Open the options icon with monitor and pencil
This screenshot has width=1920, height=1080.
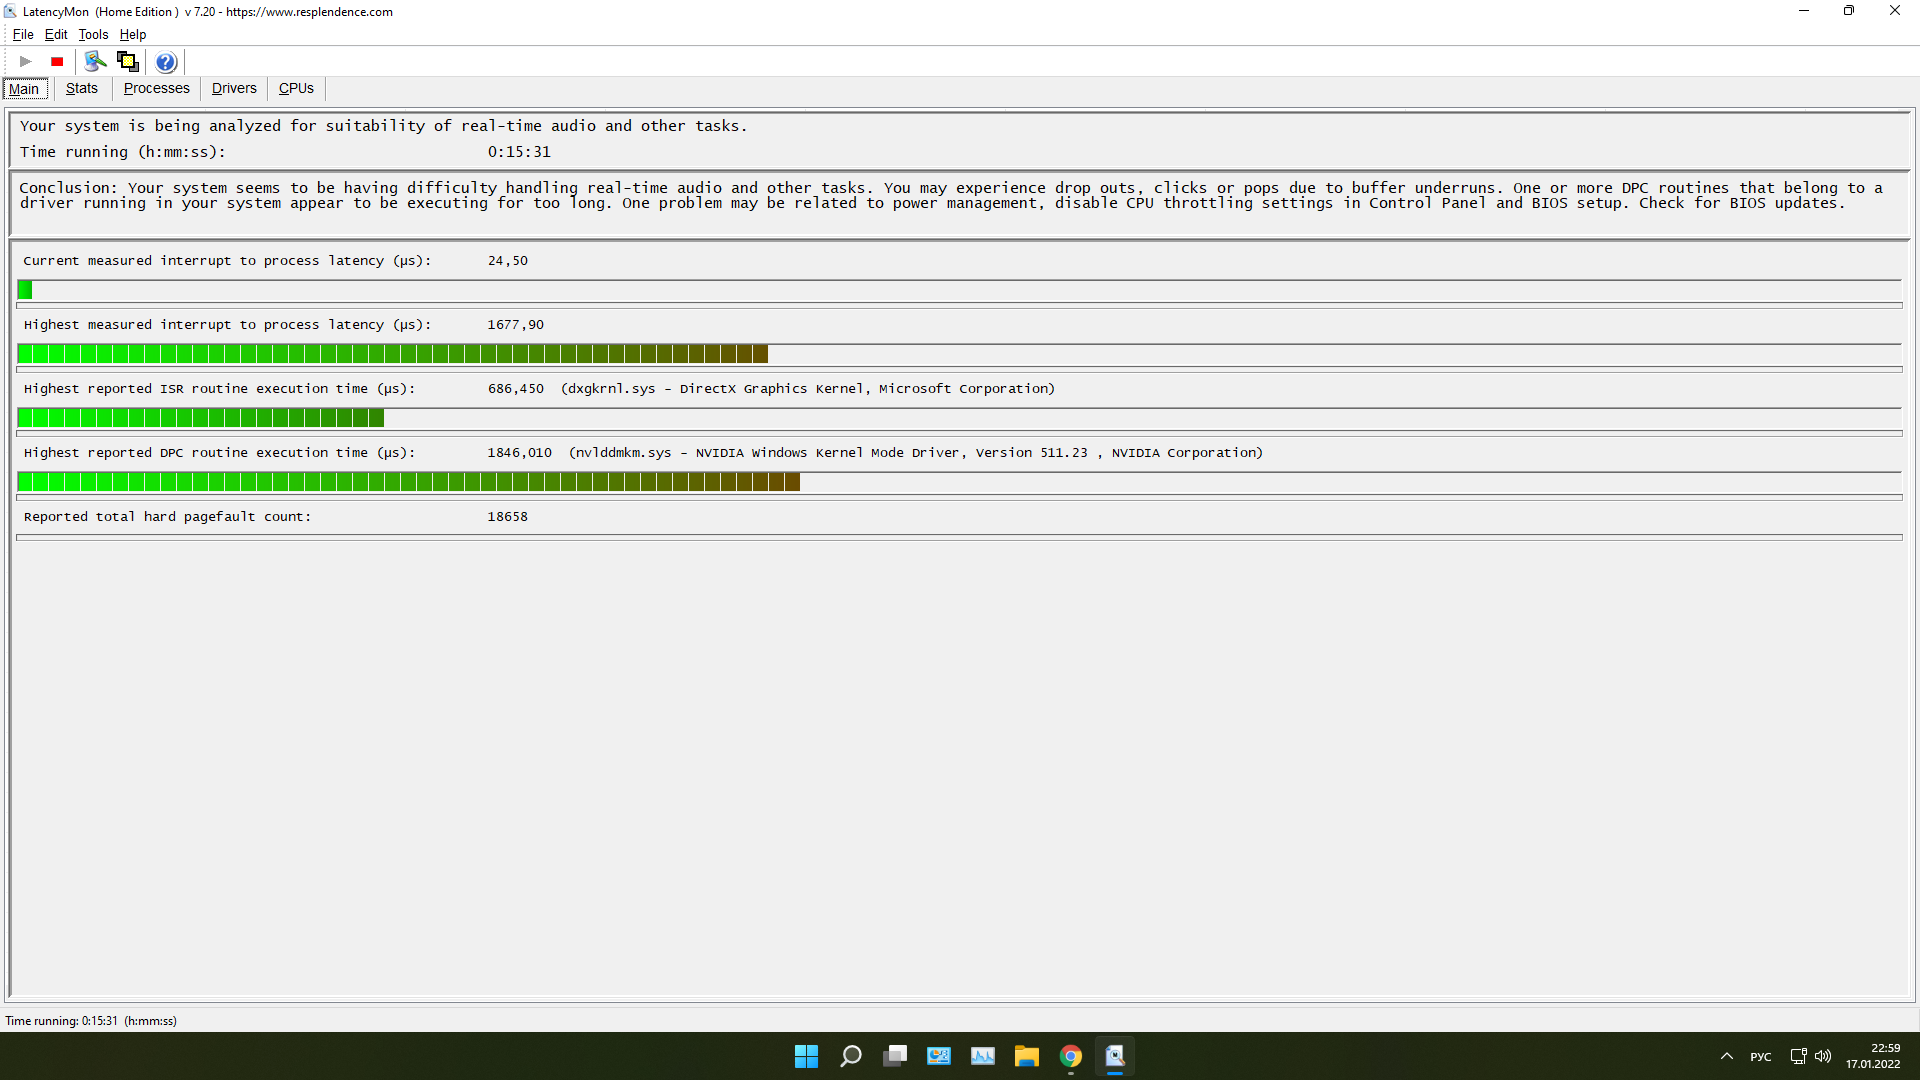coord(95,62)
